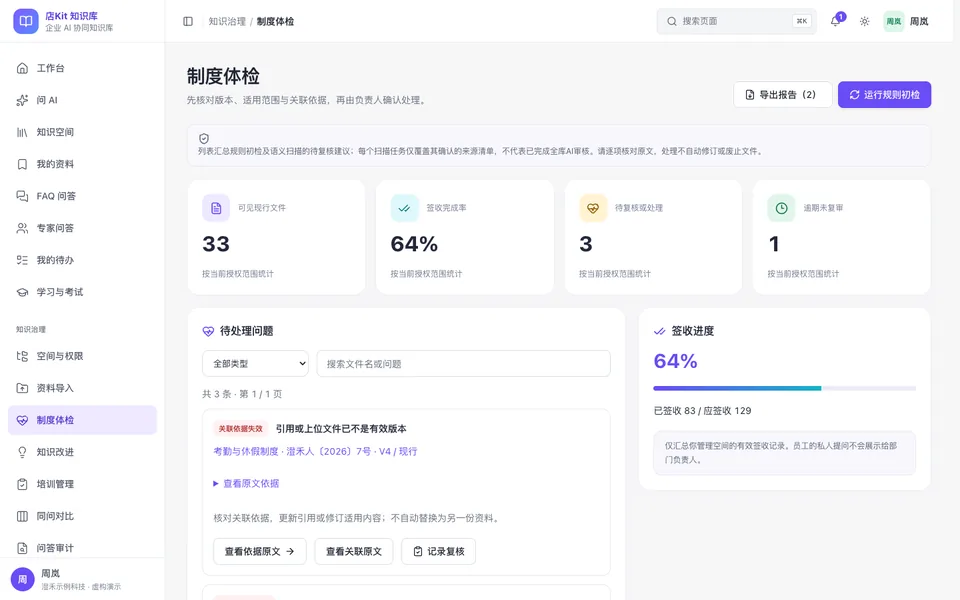Click the 待复核或处理 heart icon

click(x=593, y=208)
